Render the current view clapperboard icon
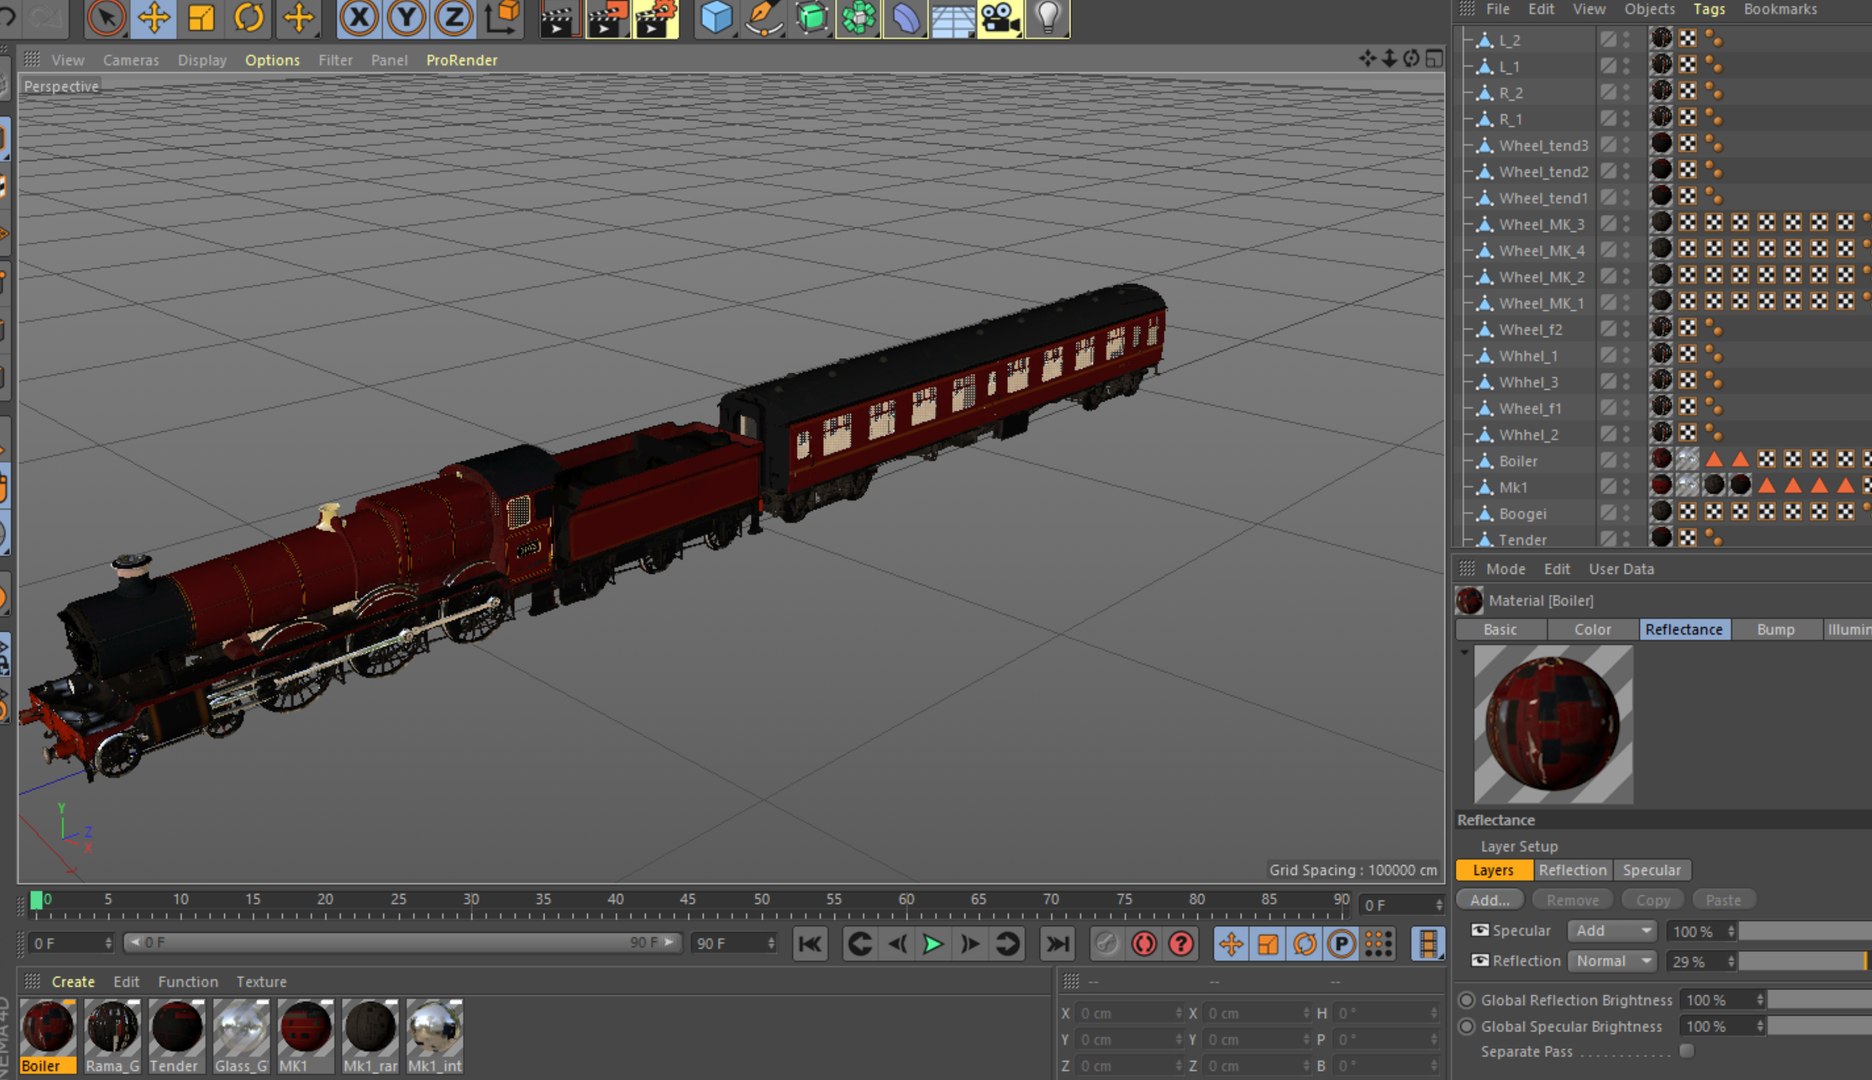Screen dimensions: 1872x1080 click(559, 18)
